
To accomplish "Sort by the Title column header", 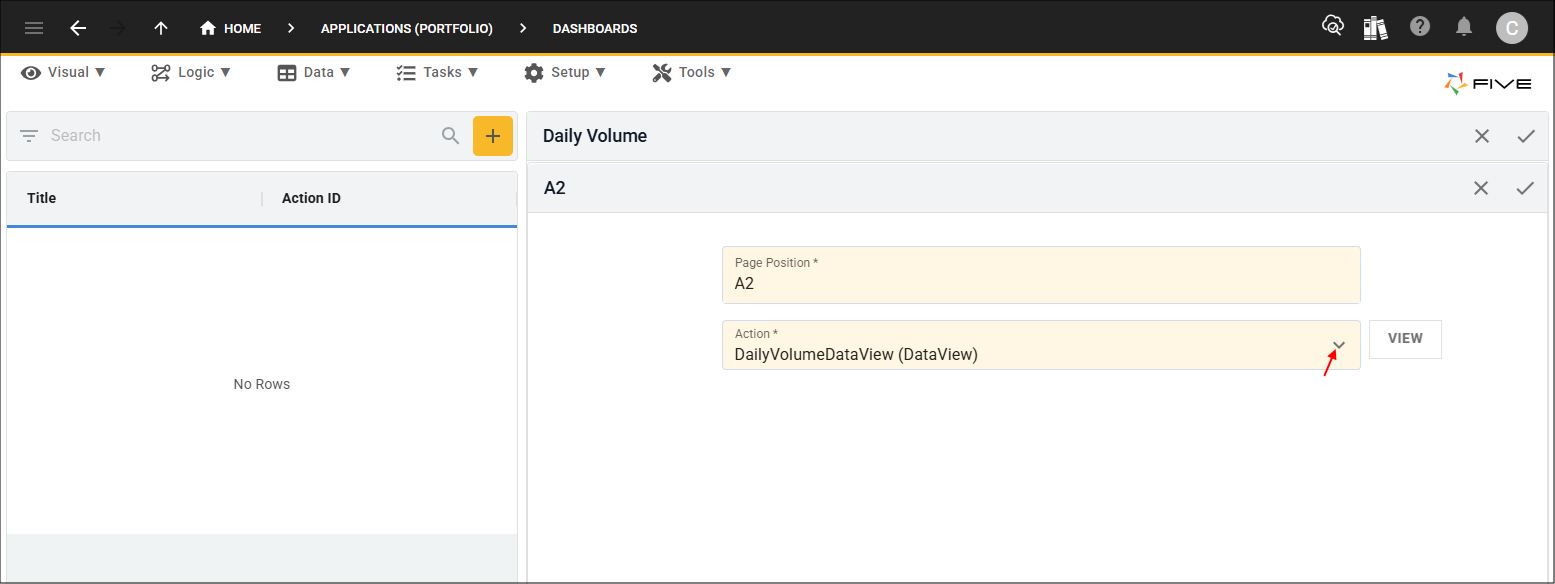I will point(42,198).
